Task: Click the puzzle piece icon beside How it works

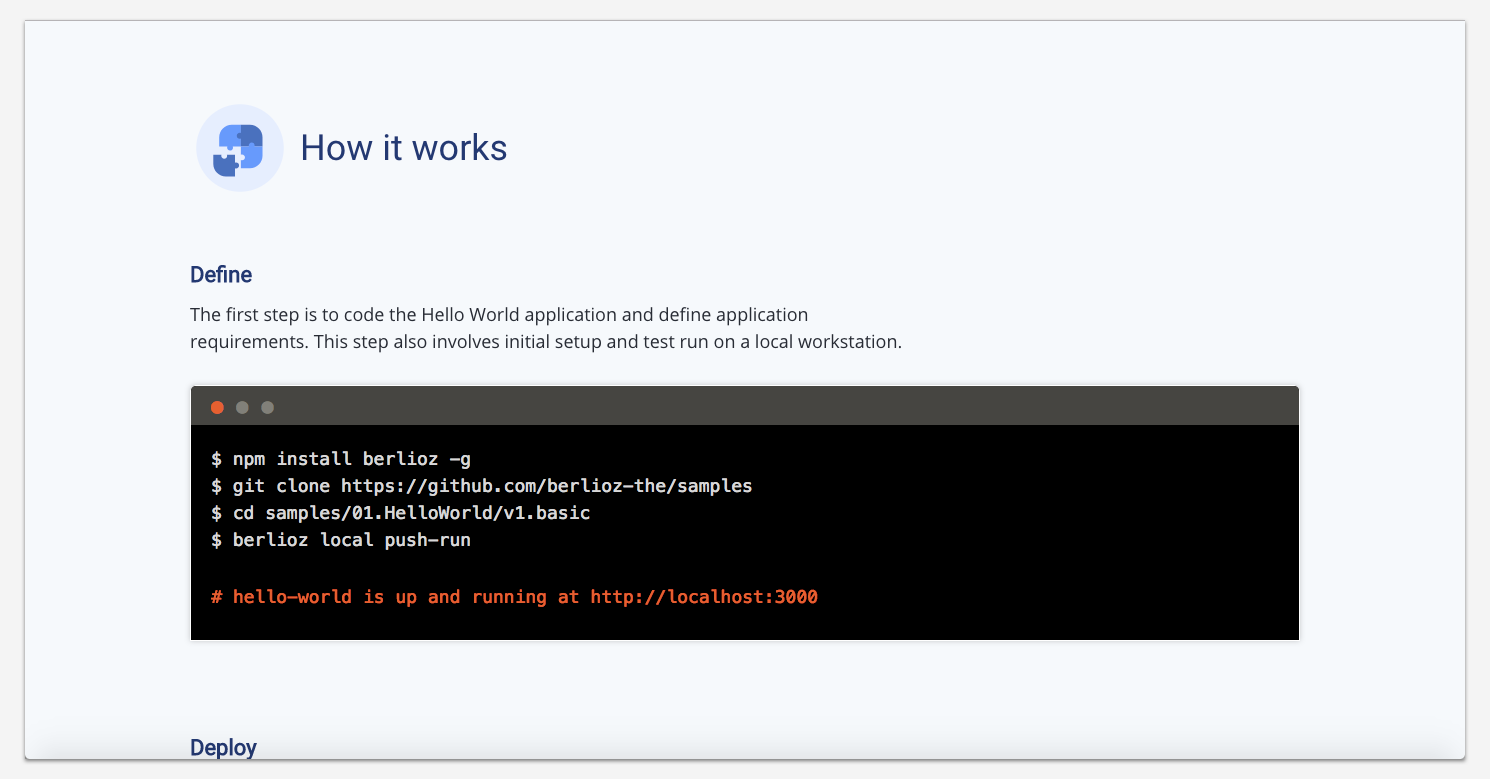Action: pyautogui.click(x=240, y=148)
